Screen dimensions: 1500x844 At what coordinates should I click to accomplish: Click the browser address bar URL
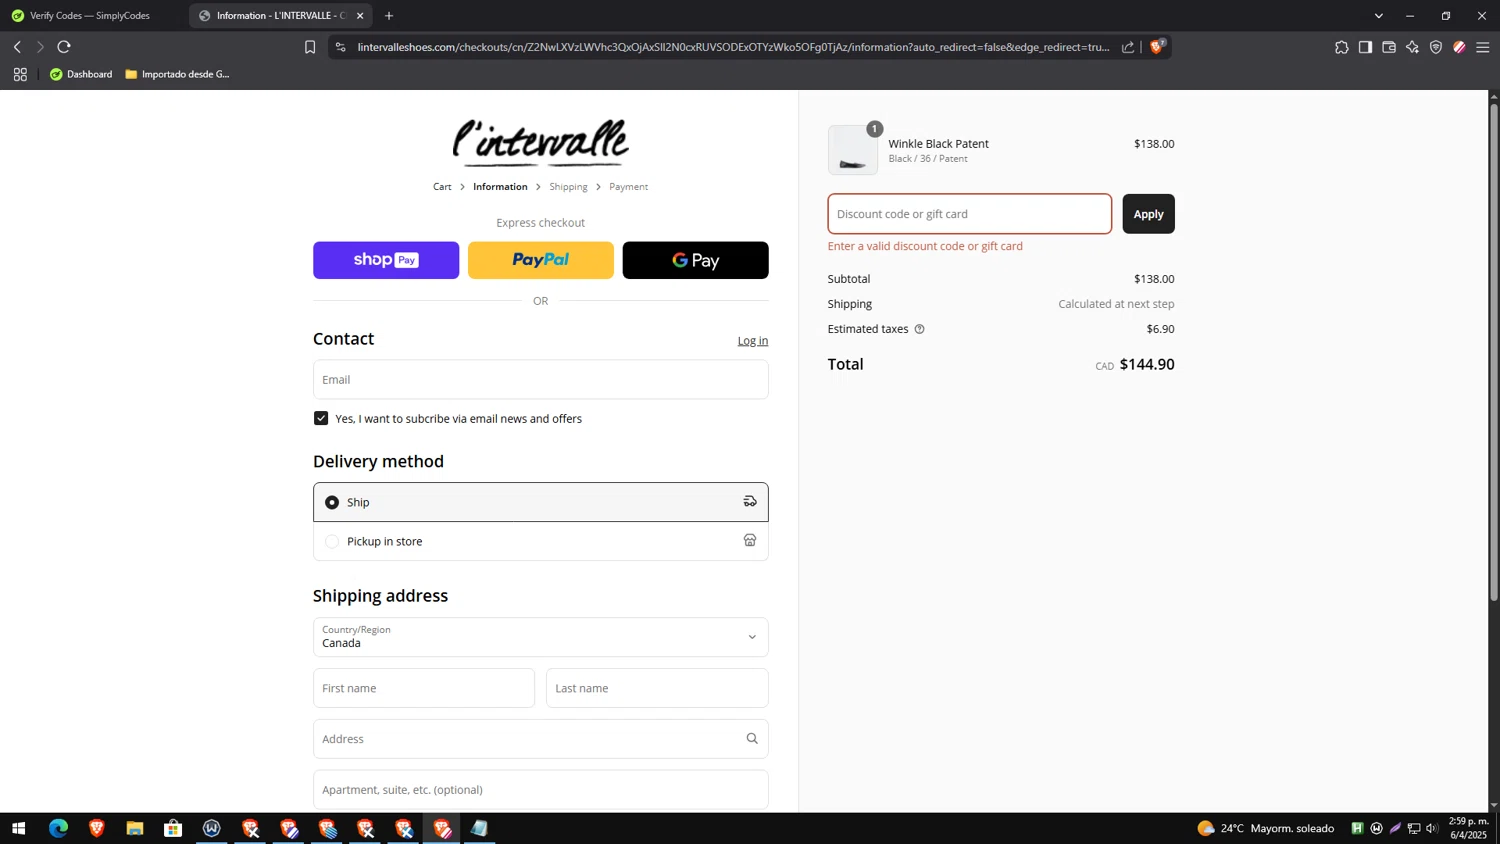click(x=733, y=47)
